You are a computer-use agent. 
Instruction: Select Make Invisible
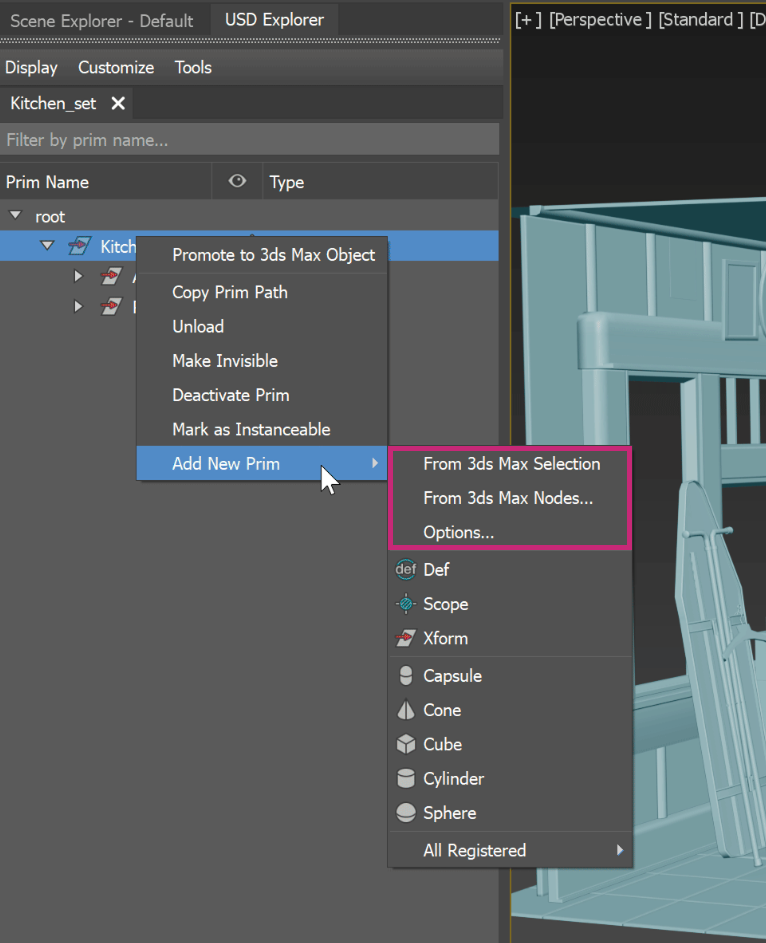[262, 361]
